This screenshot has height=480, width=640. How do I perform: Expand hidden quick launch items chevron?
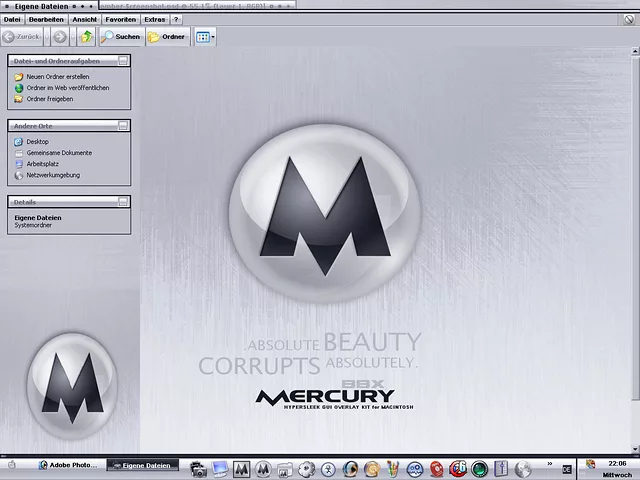tap(550, 464)
